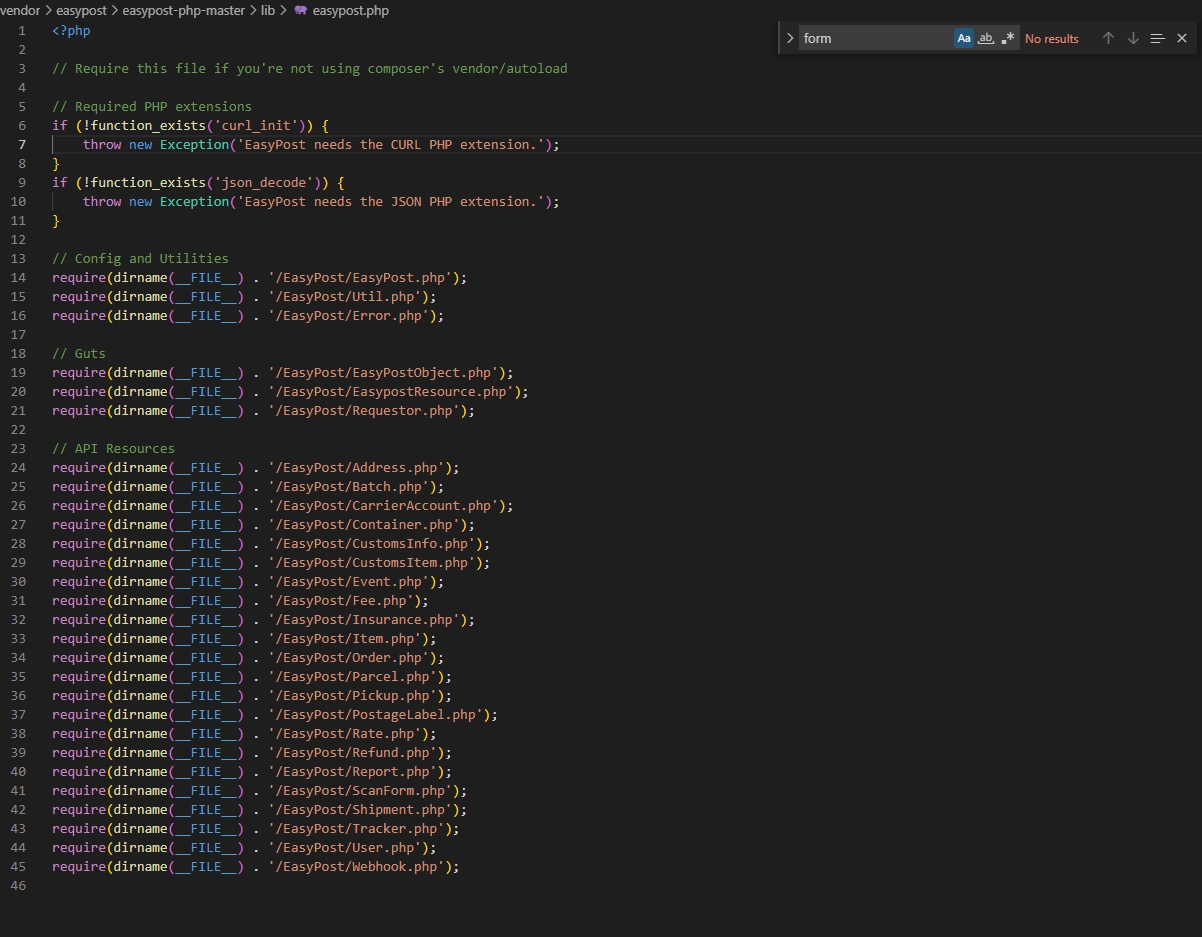Toggle Match Case in find widget

[964, 38]
